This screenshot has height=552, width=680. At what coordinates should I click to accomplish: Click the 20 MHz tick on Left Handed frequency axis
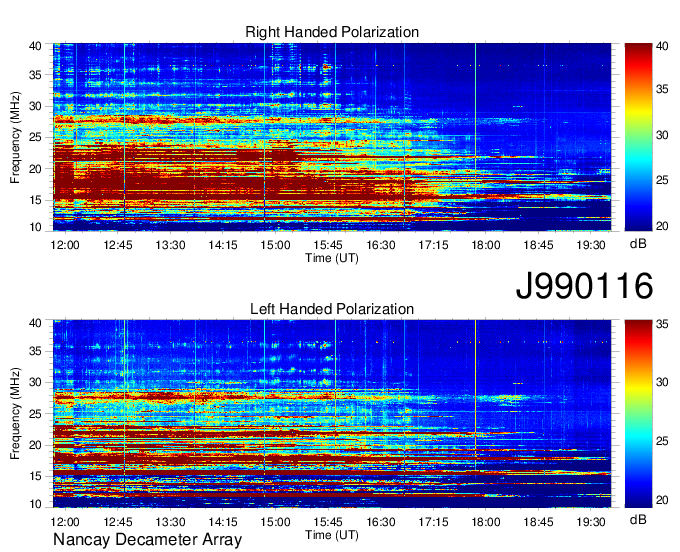(x=35, y=445)
